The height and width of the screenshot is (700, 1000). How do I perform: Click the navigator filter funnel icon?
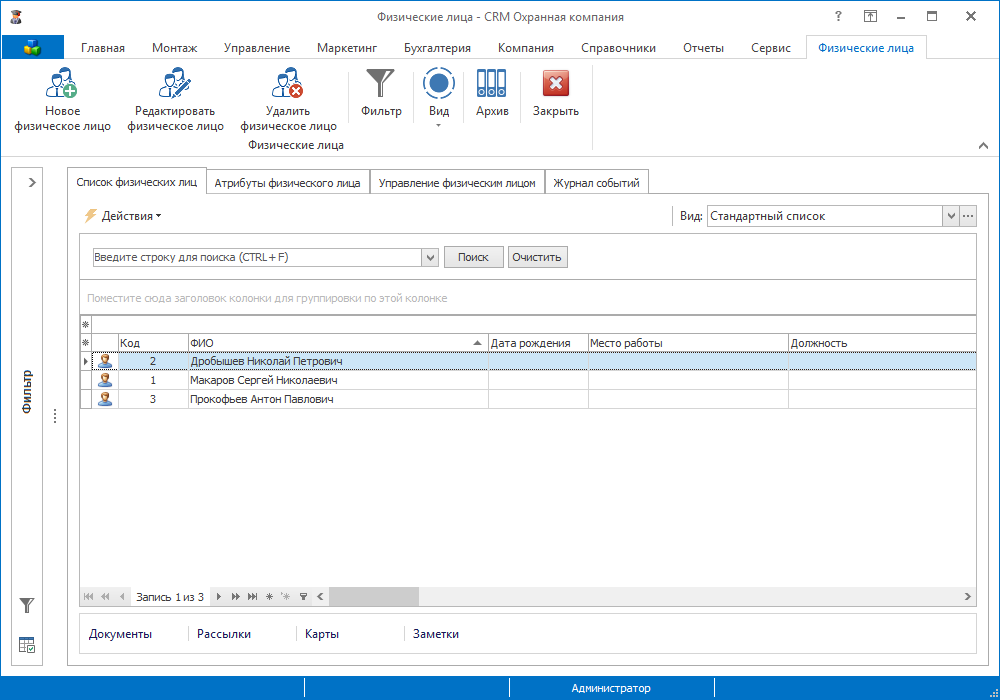[x=304, y=597]
